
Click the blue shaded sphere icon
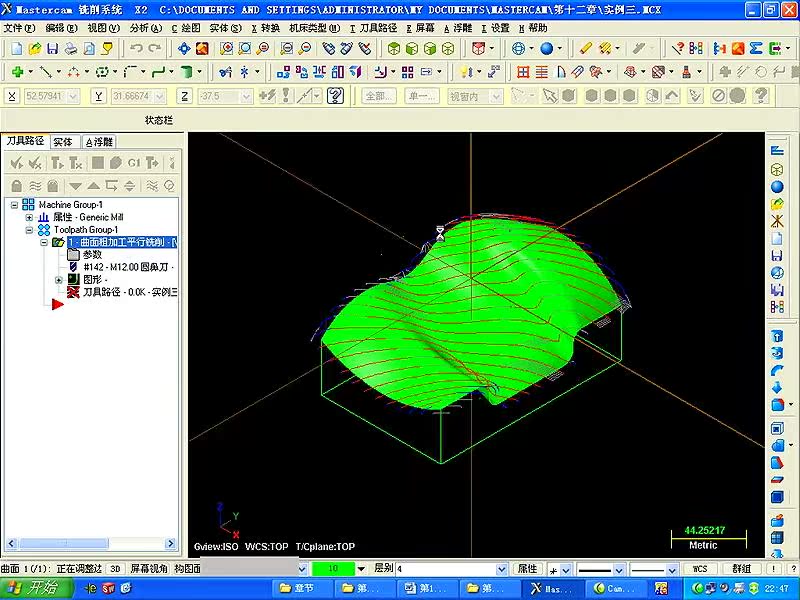(x=546, y=49)
